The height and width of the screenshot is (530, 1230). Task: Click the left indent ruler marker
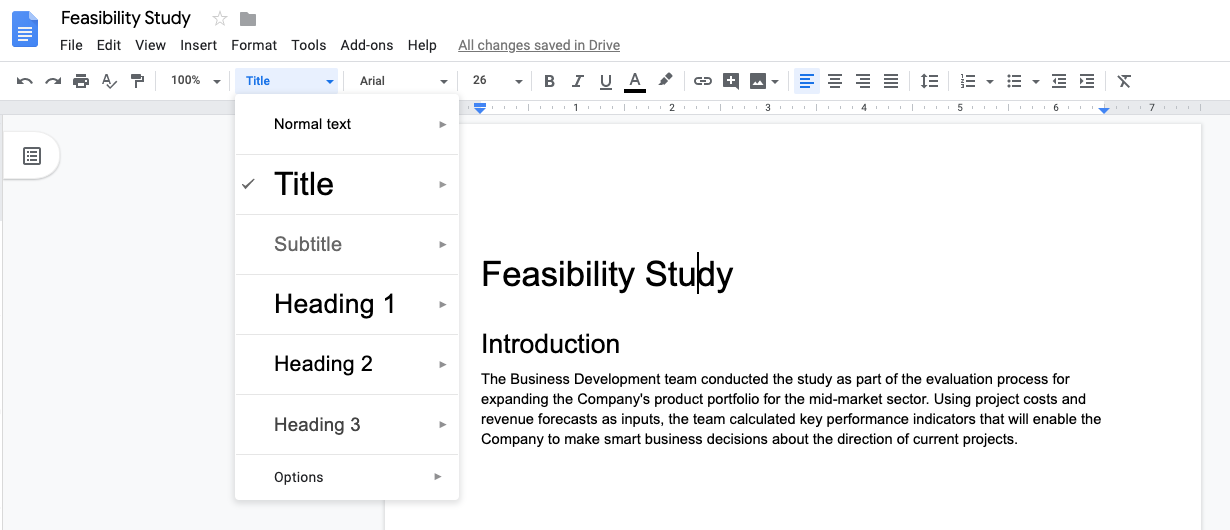pos(480,107)
